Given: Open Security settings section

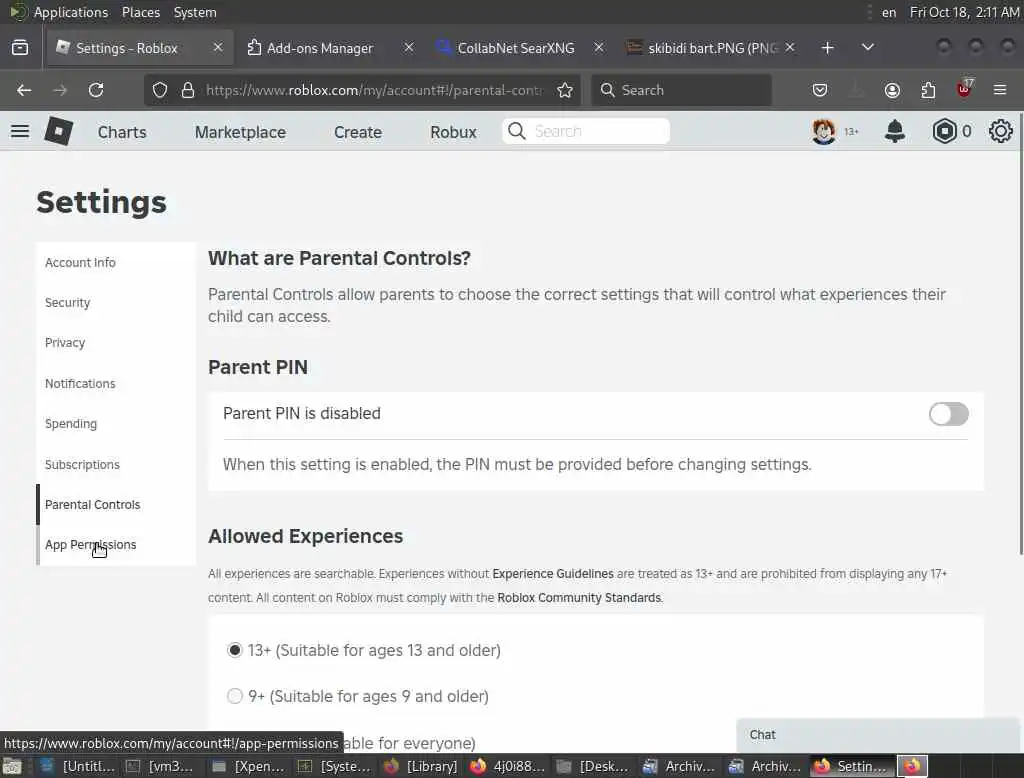Looking at the screenshot, I should click(x=116, y=302).
